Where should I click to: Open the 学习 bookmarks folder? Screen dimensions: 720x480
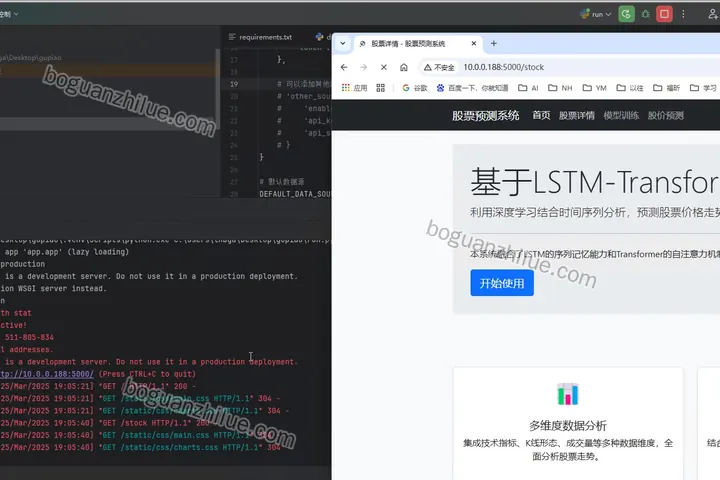[703, 88]
